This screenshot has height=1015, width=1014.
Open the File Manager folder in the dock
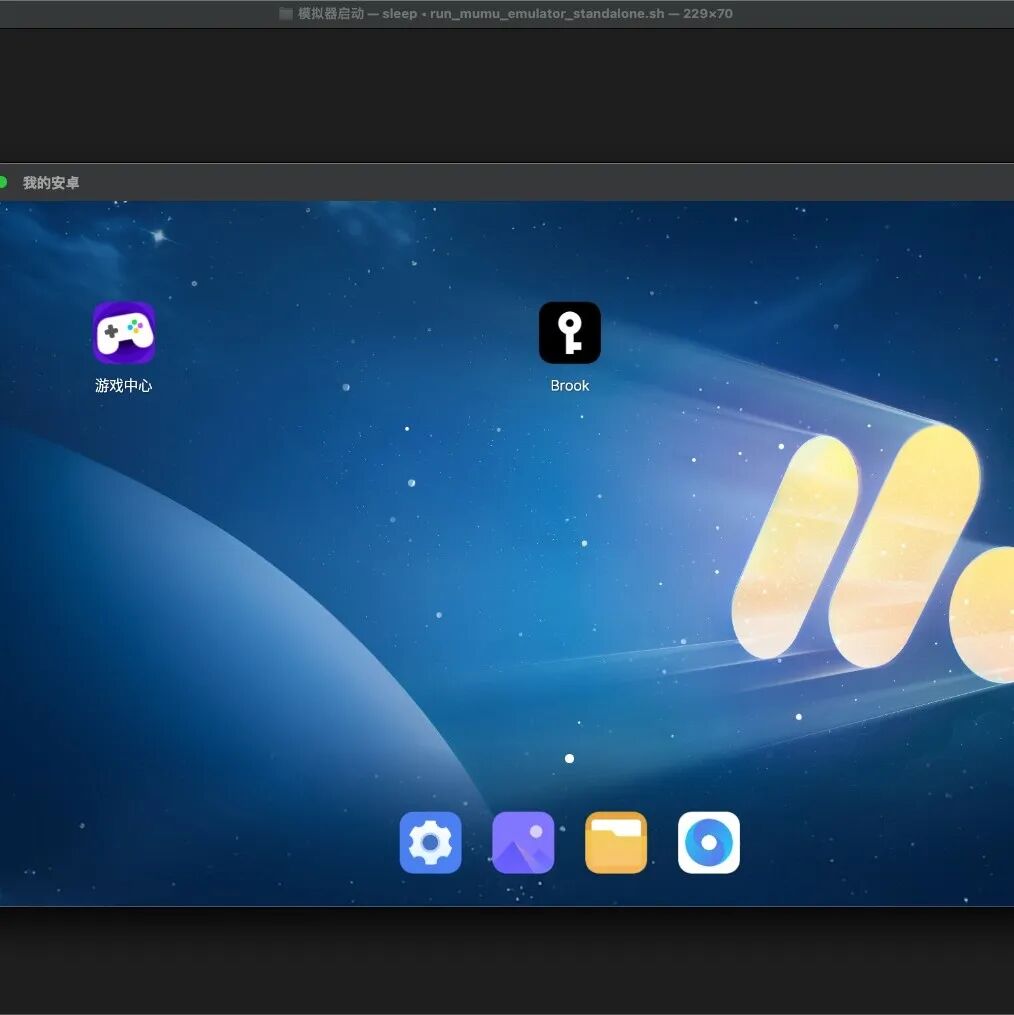616,842
